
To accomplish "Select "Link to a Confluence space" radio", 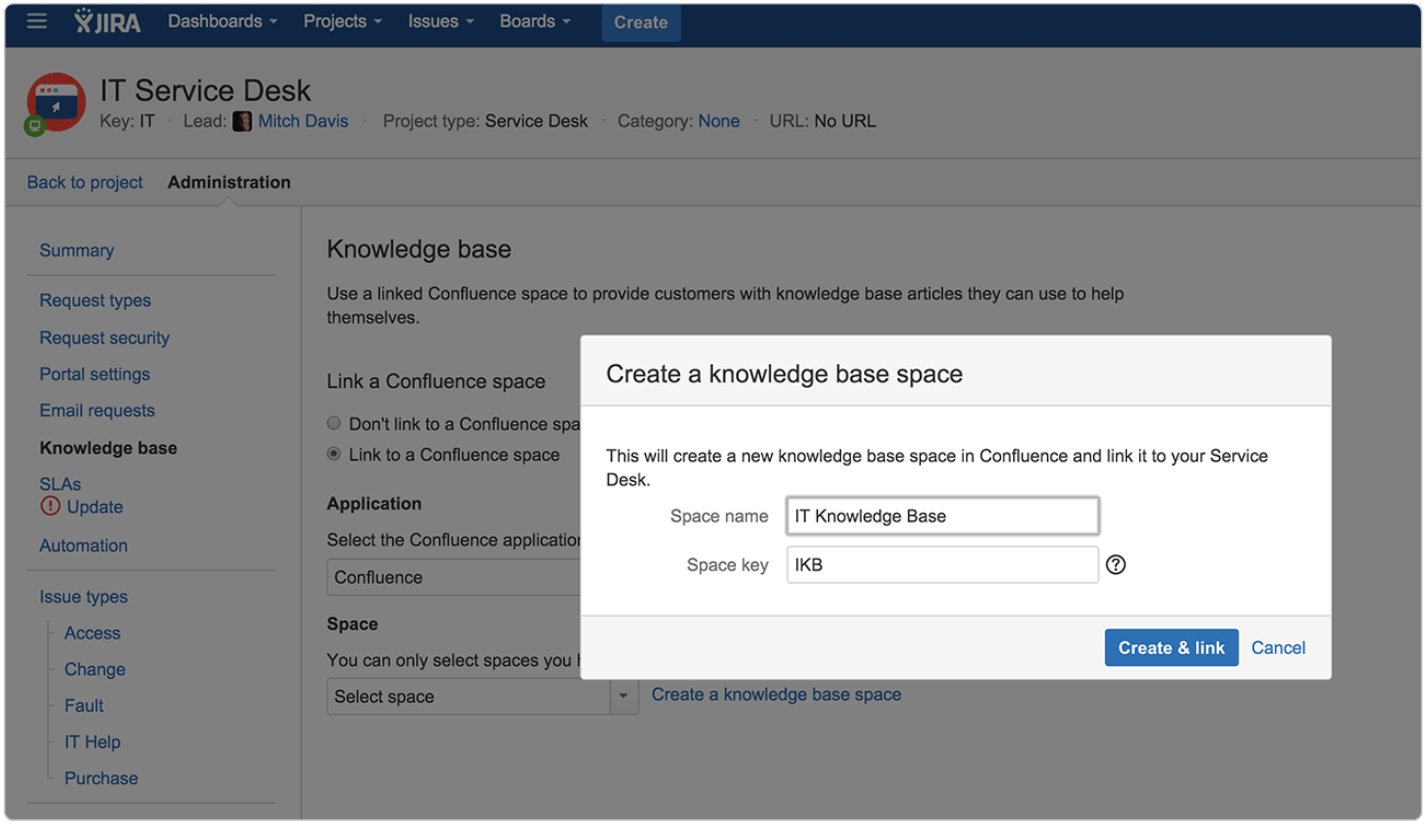I will click(x=334, y=455).
